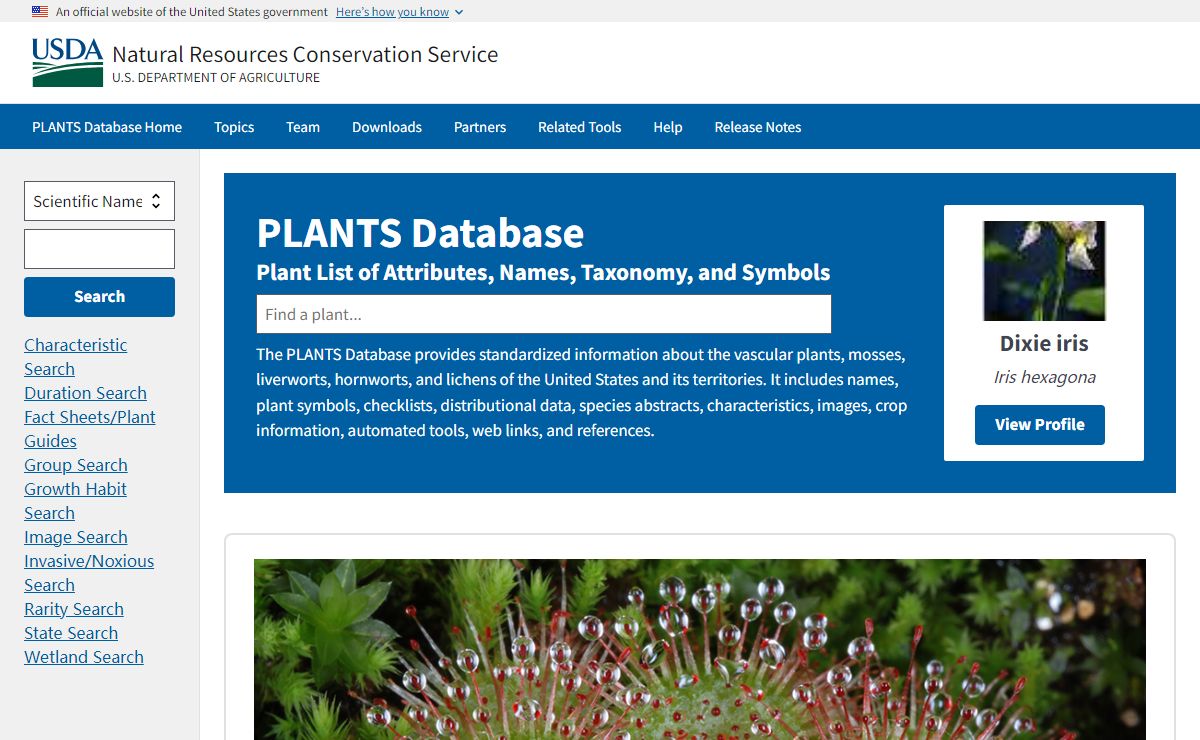
Task: Click the sidebar search text box
Action: click(99, 249)
